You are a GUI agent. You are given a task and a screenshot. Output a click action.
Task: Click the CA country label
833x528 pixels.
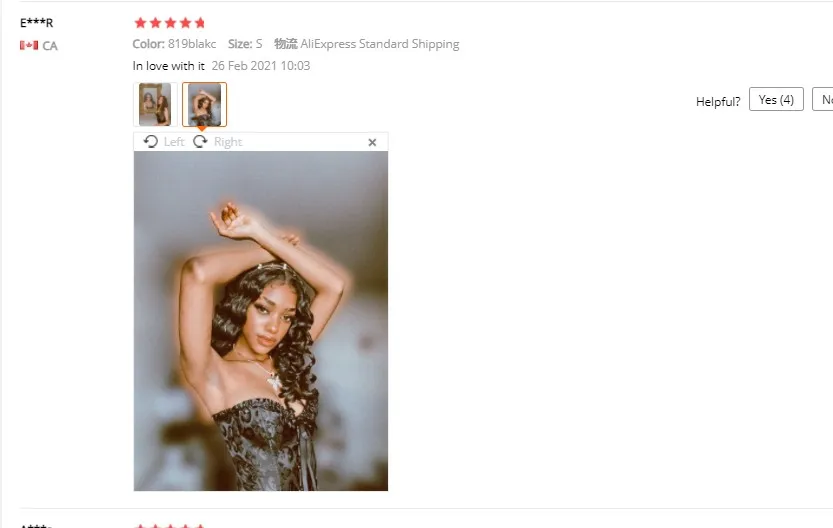50,46
